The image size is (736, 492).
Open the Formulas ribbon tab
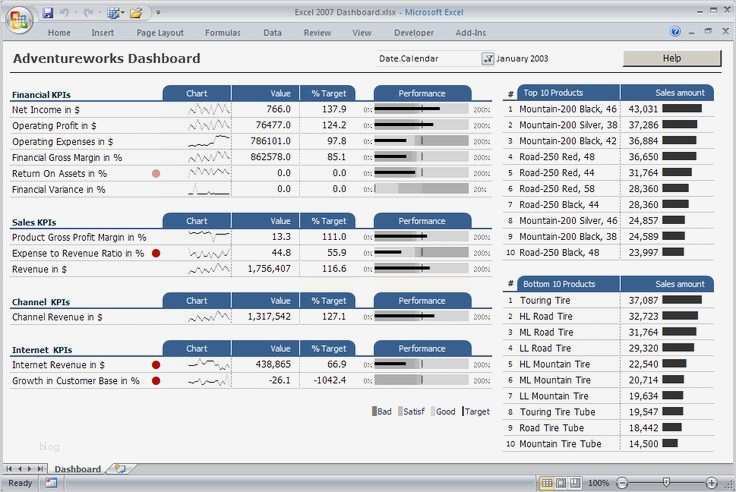(x=222, y=32)
